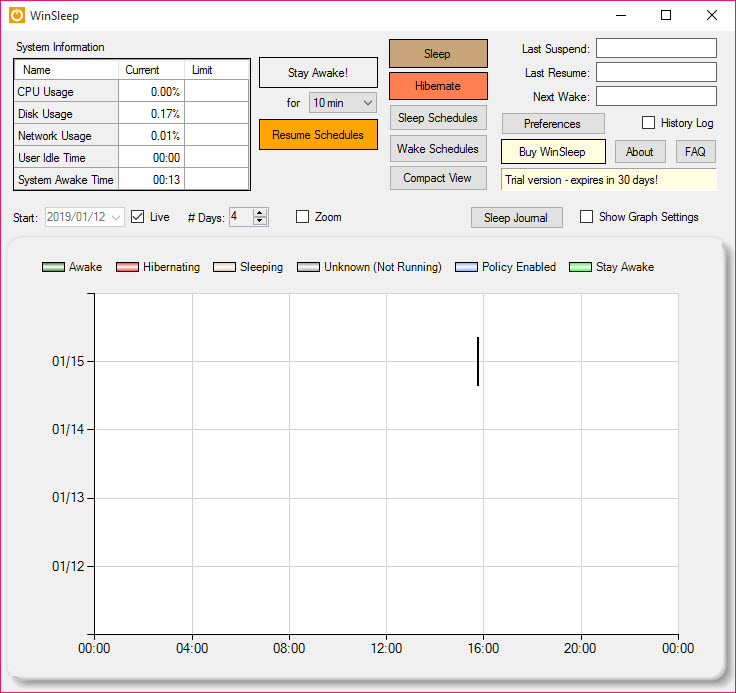Check Show Graph Settings
Screen dimensions: 736x693
pyautogui.click(x=586, y=216)
